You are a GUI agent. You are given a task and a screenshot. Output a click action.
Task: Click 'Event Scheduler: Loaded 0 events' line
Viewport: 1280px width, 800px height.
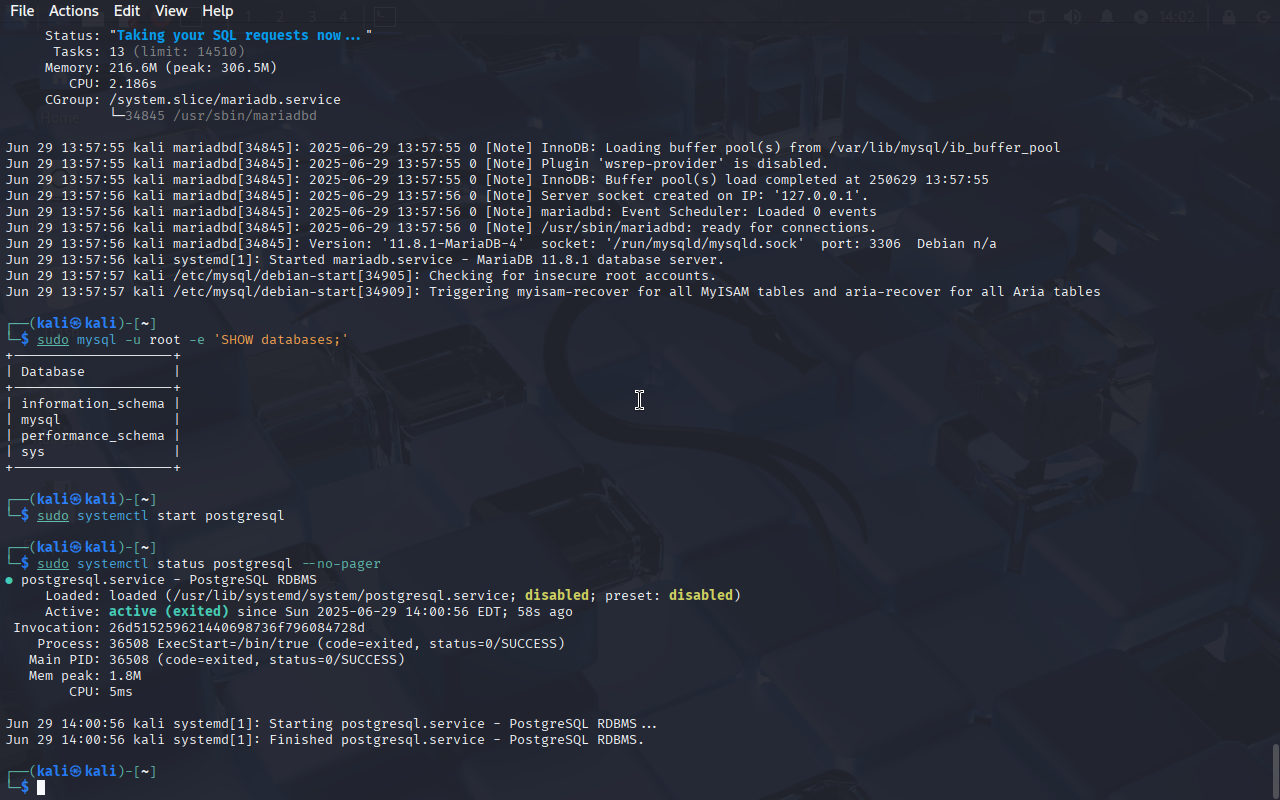tap(441, 211)
